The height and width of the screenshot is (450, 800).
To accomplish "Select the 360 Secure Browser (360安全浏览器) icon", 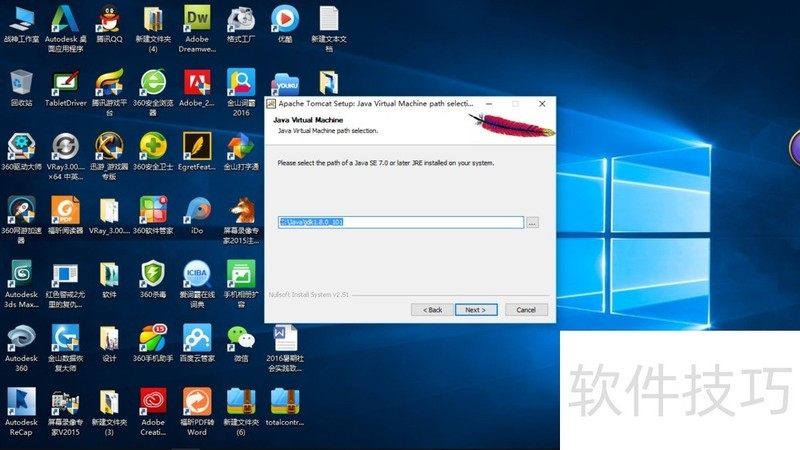I will pyautogui.click(x=153, y=83).
